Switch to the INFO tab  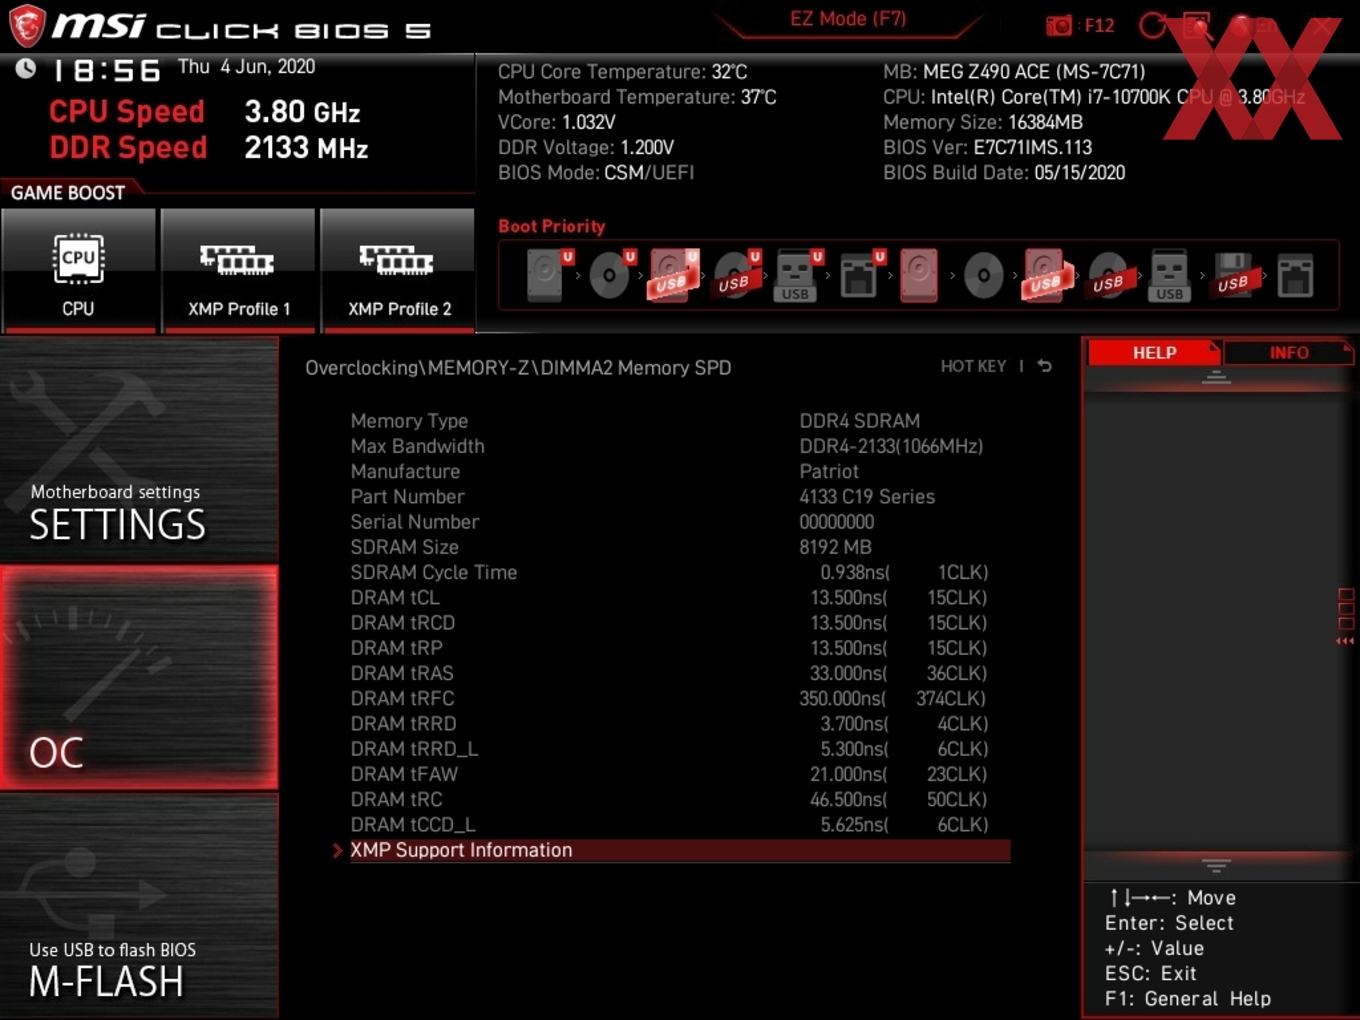[x=1288, y=353]
